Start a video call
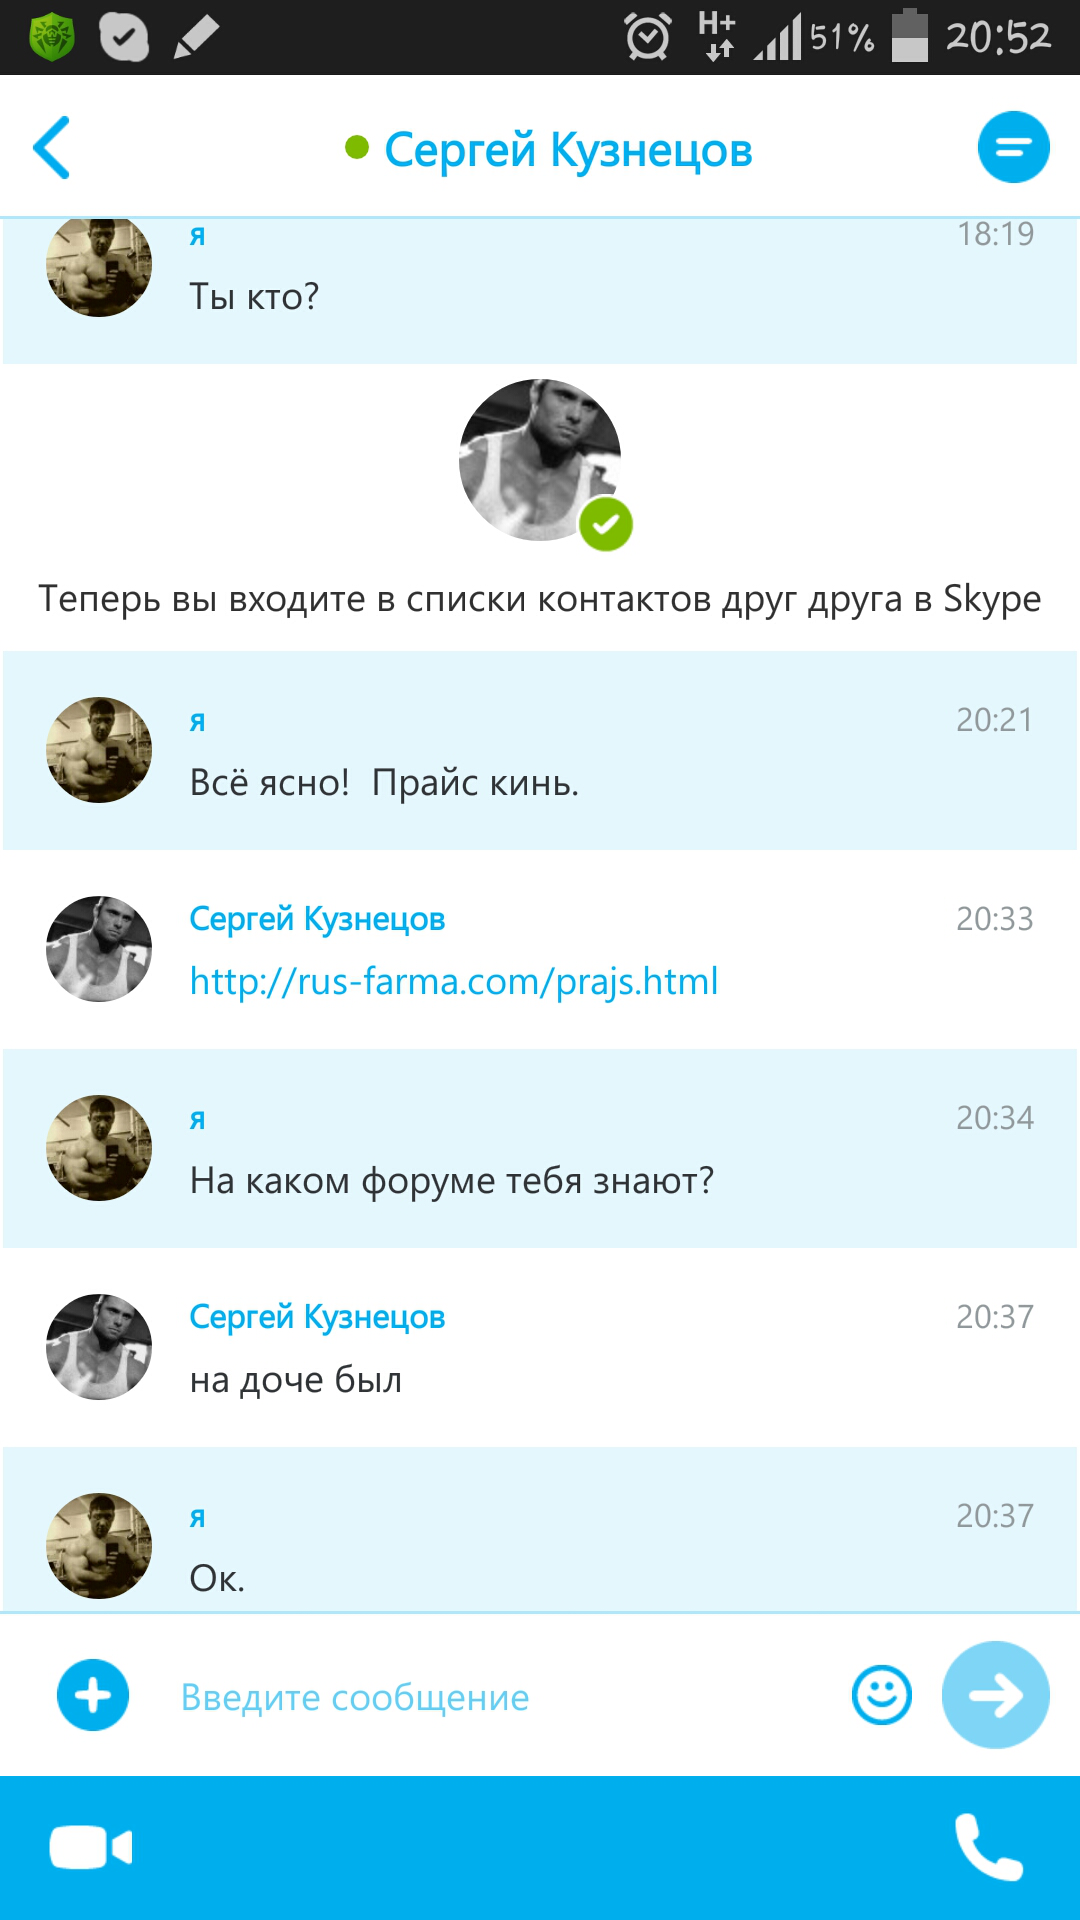 [x=91, y=1847]
